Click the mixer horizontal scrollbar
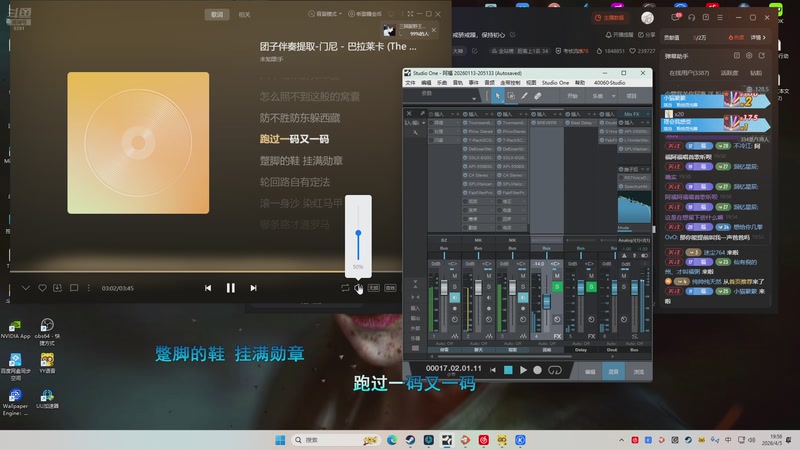The height and width of the screenshot is (450, 800). (x=504, y=356)
